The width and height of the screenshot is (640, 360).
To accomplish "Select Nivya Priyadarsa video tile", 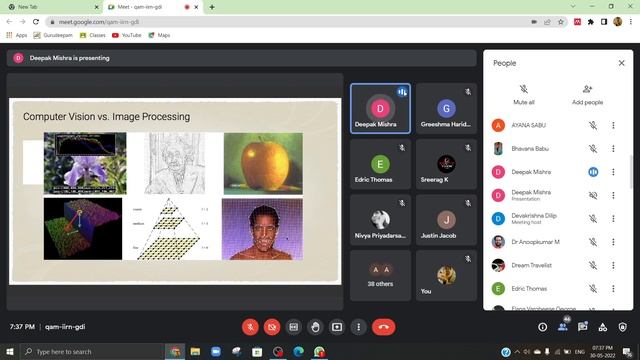I will pyautogui.click(x=380, y=220).
